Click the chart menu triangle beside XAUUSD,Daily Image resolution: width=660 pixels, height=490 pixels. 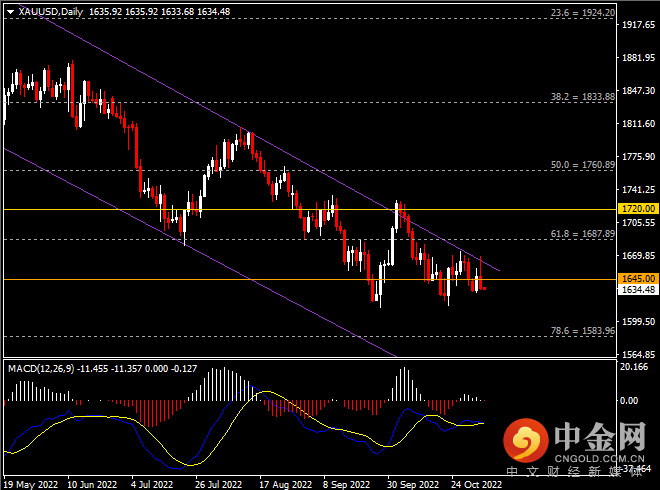[11, 12]
